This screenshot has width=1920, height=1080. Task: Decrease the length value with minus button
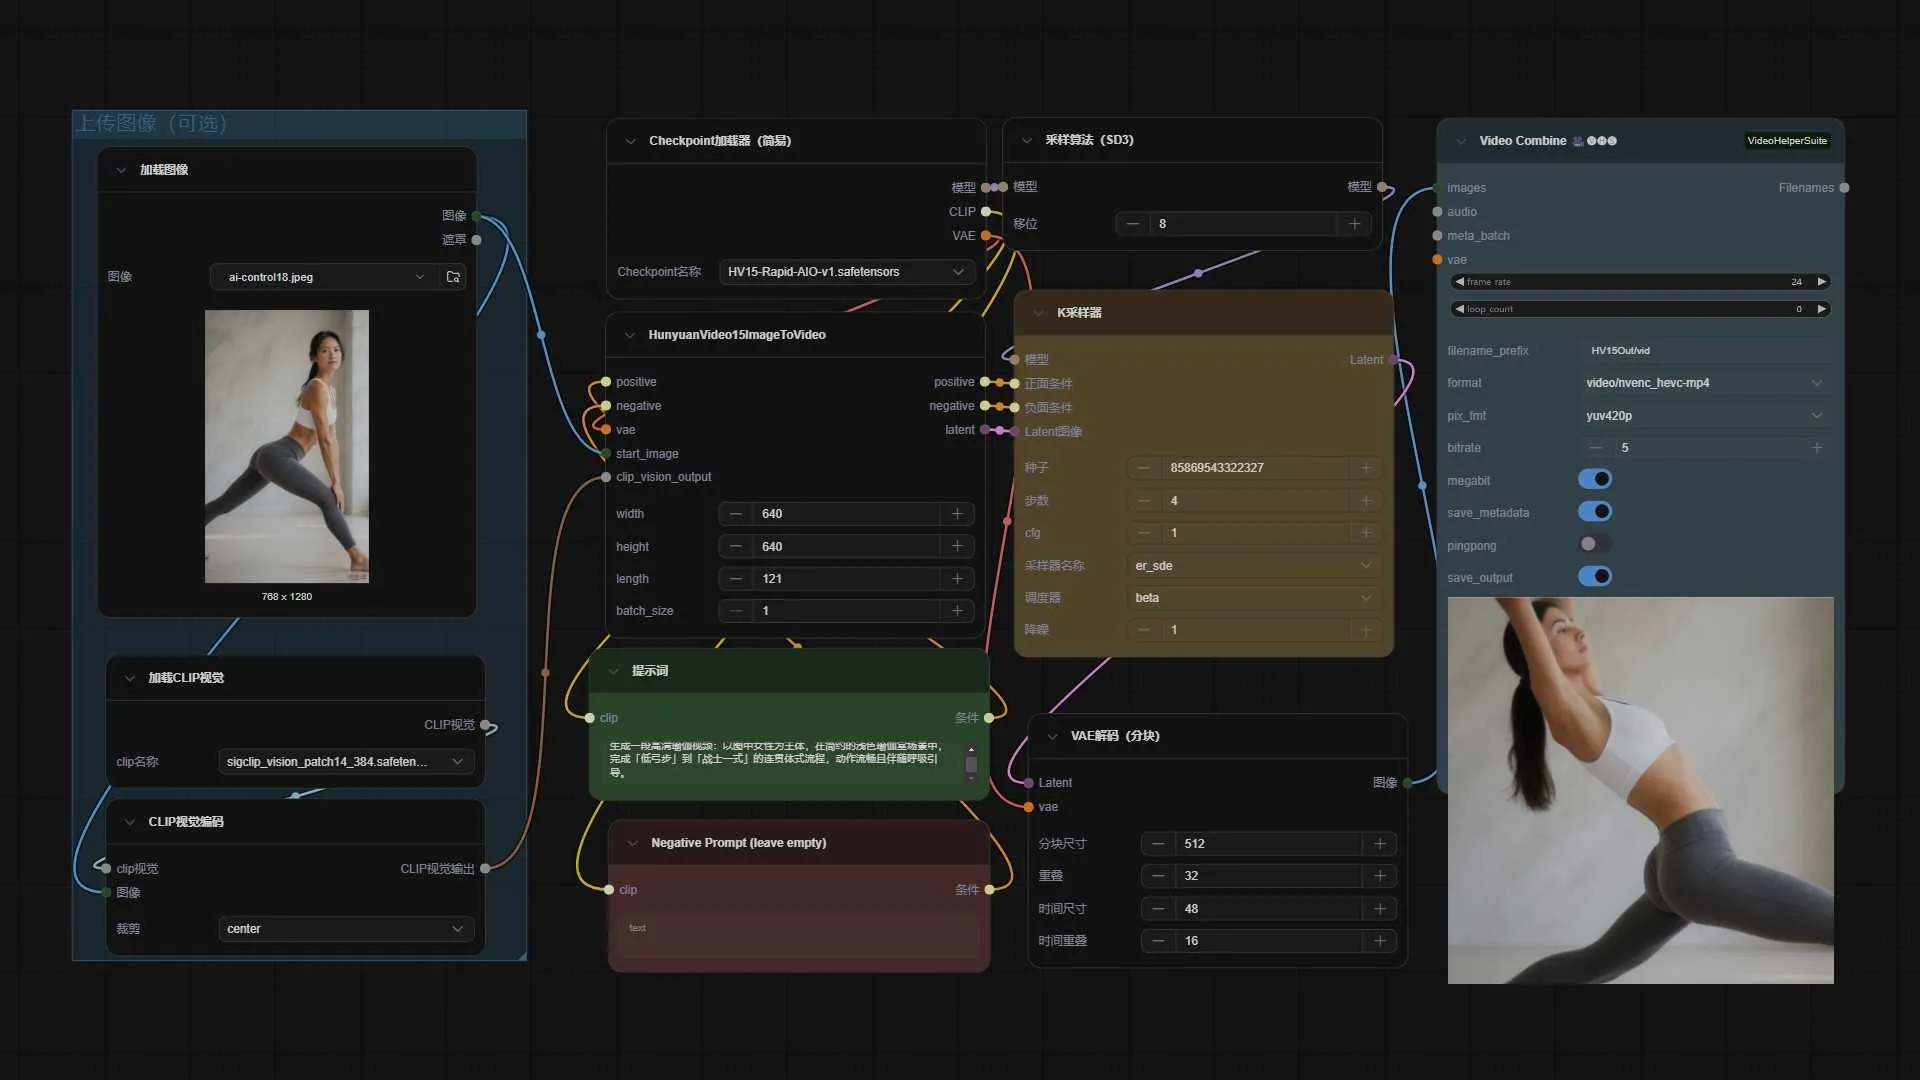point(736,579)
